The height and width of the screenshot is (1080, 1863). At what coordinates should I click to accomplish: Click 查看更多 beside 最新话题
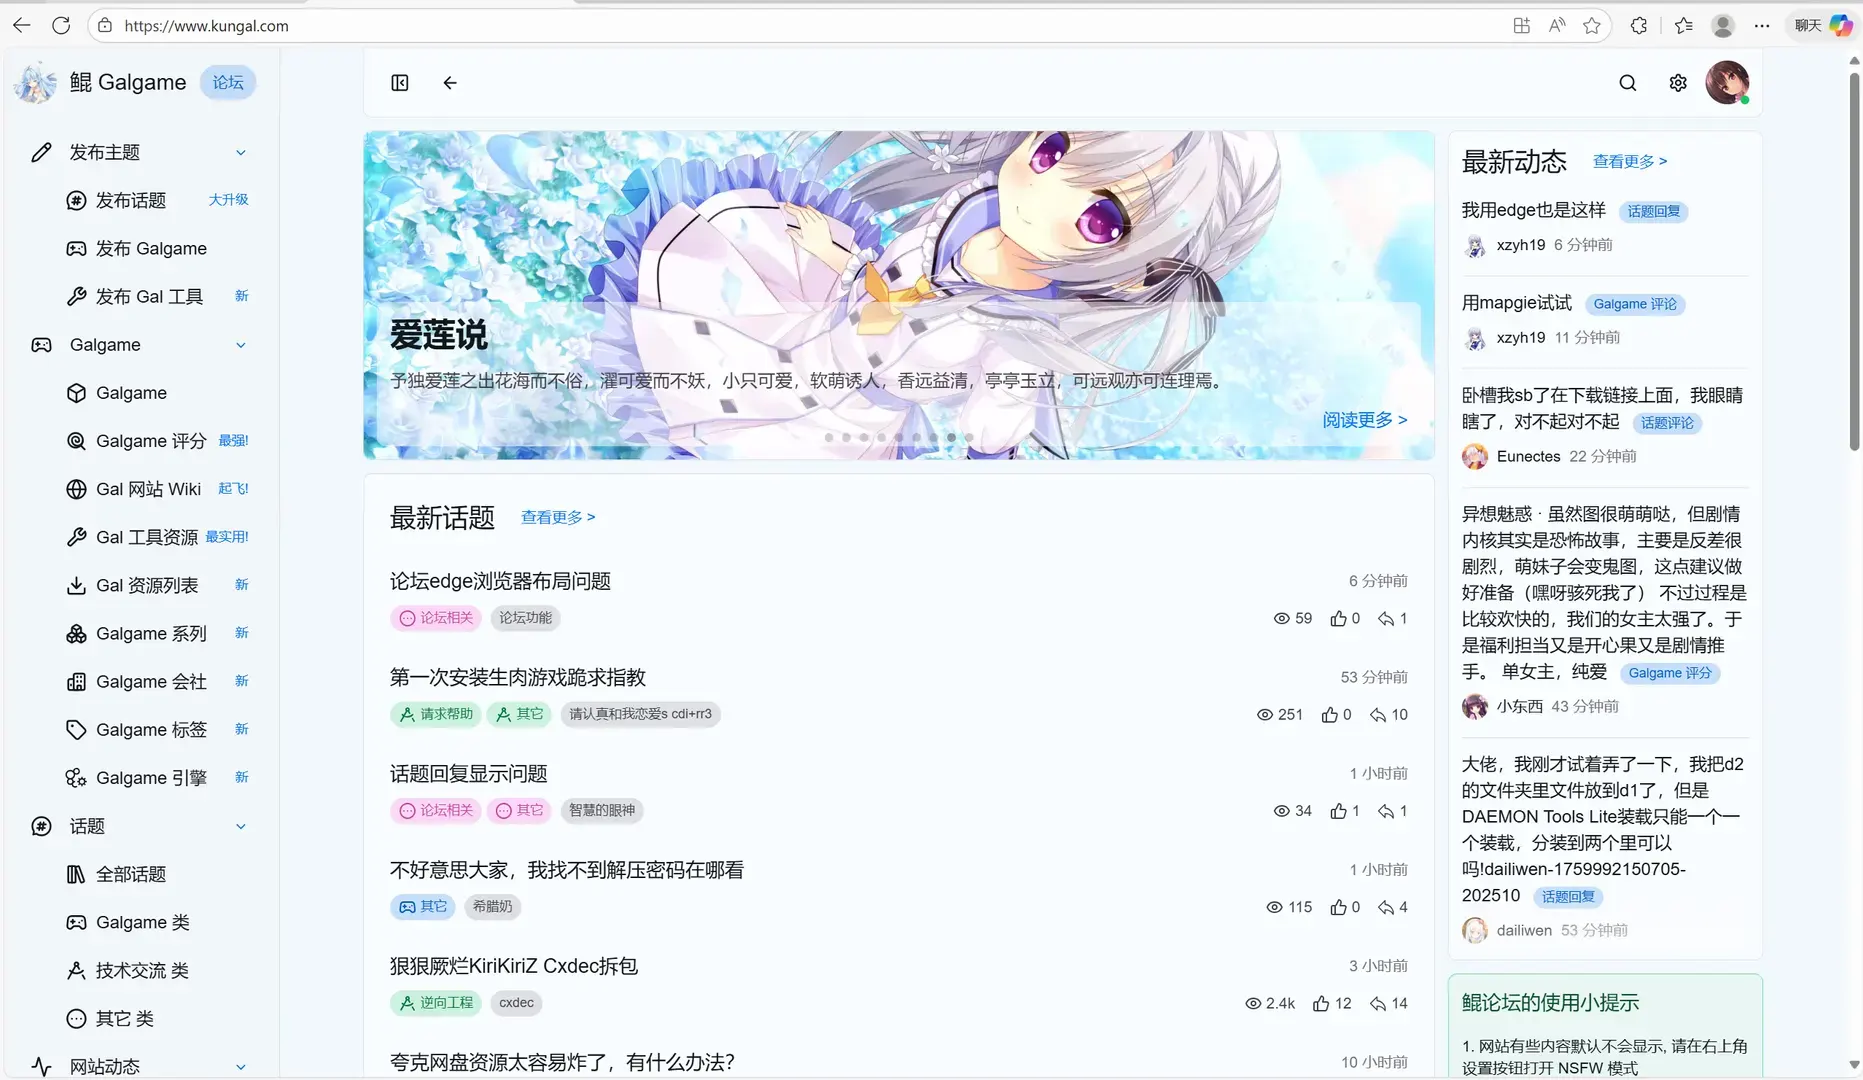click(558, 517)
